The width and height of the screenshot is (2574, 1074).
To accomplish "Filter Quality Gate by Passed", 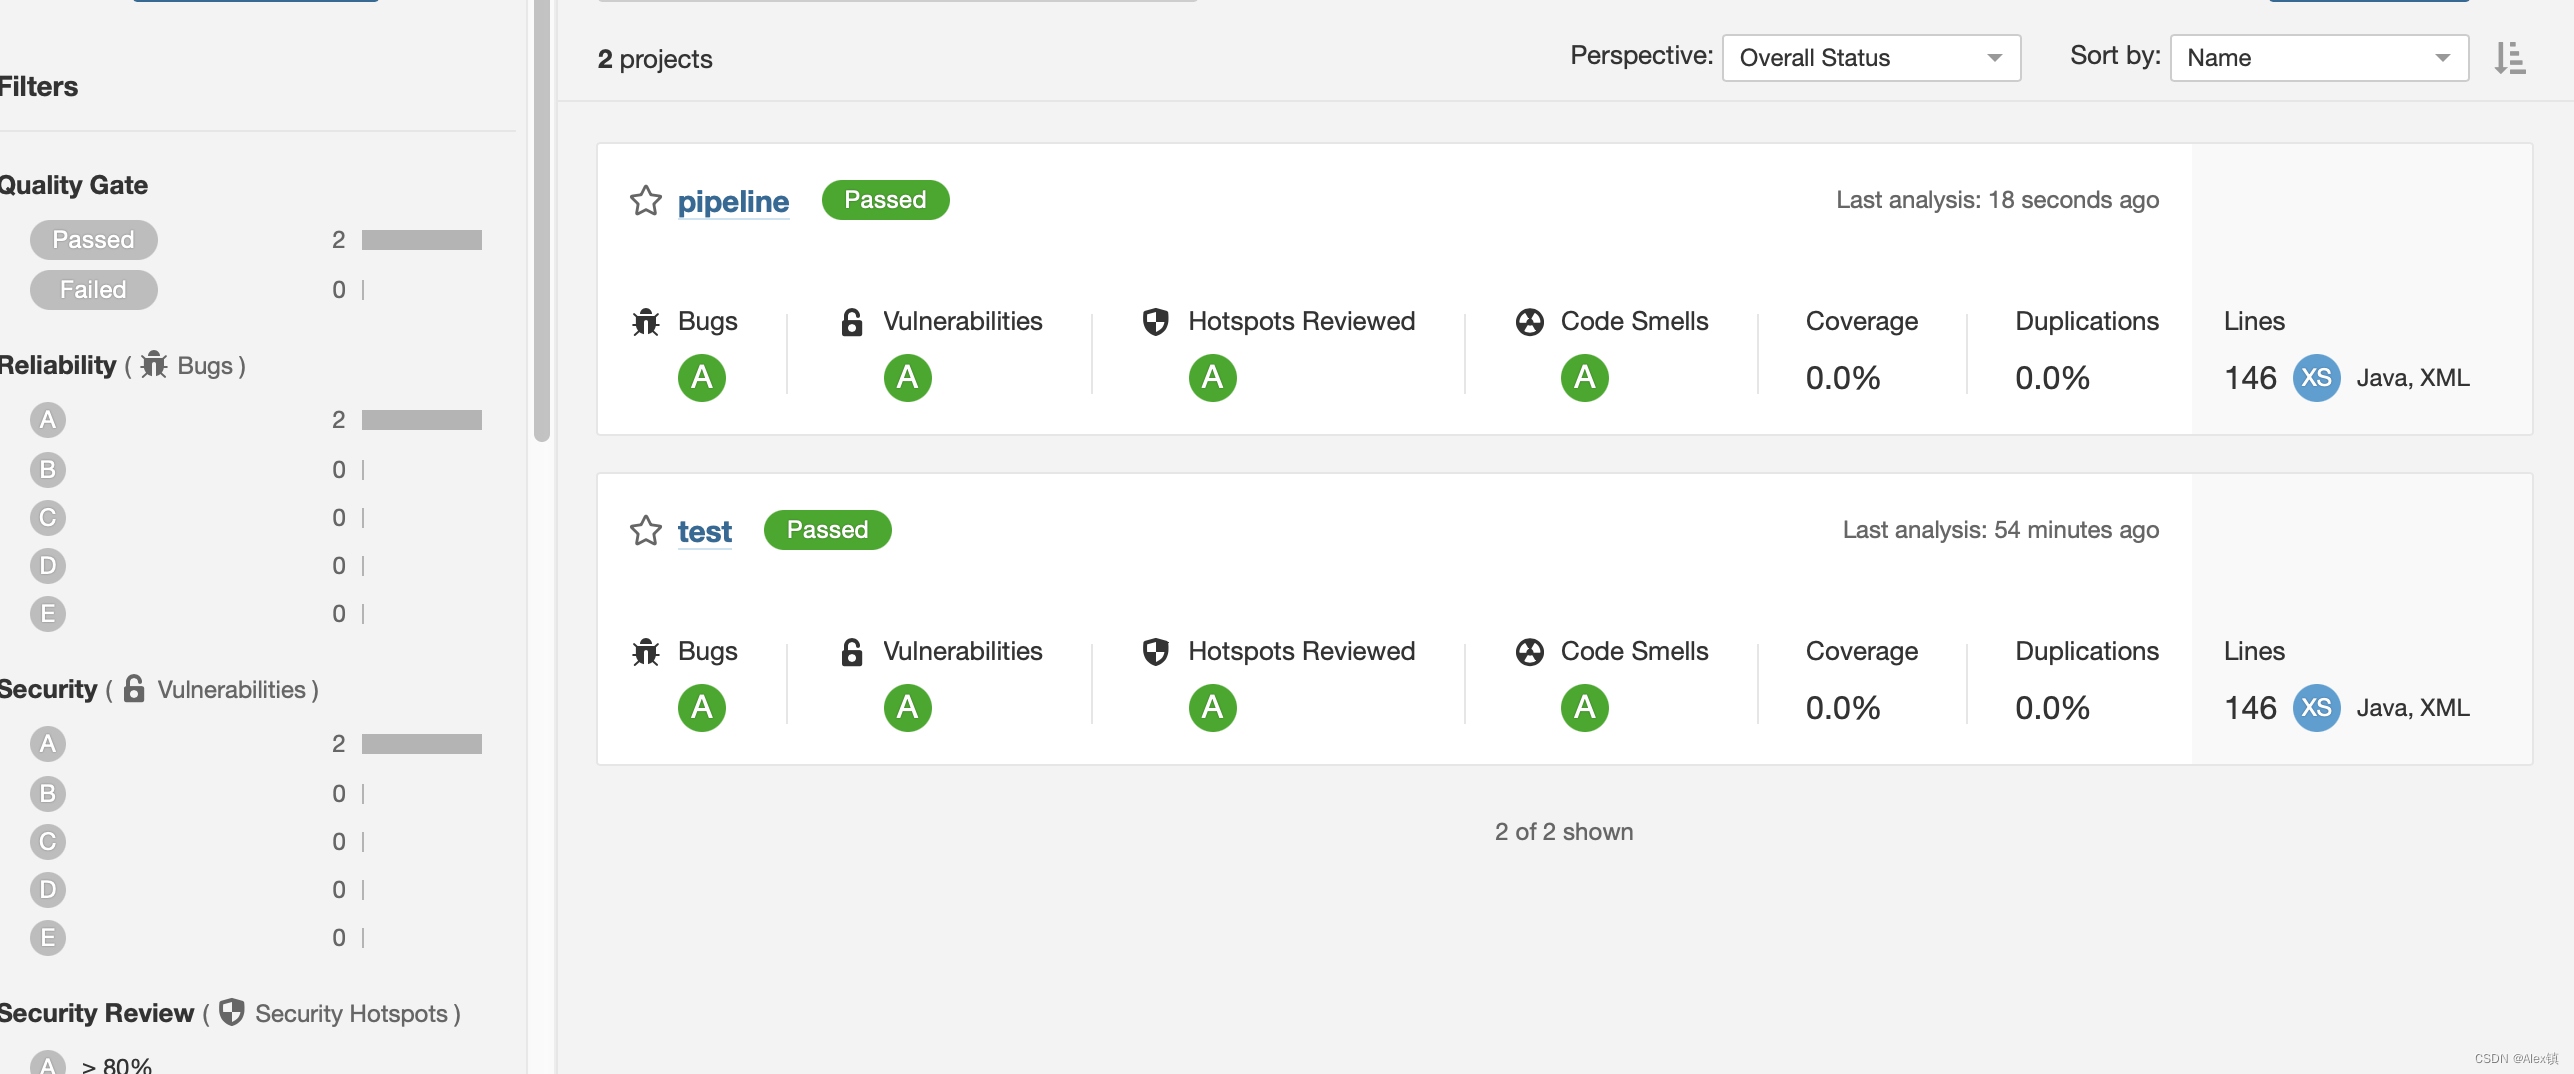I will tap(93, 240).
